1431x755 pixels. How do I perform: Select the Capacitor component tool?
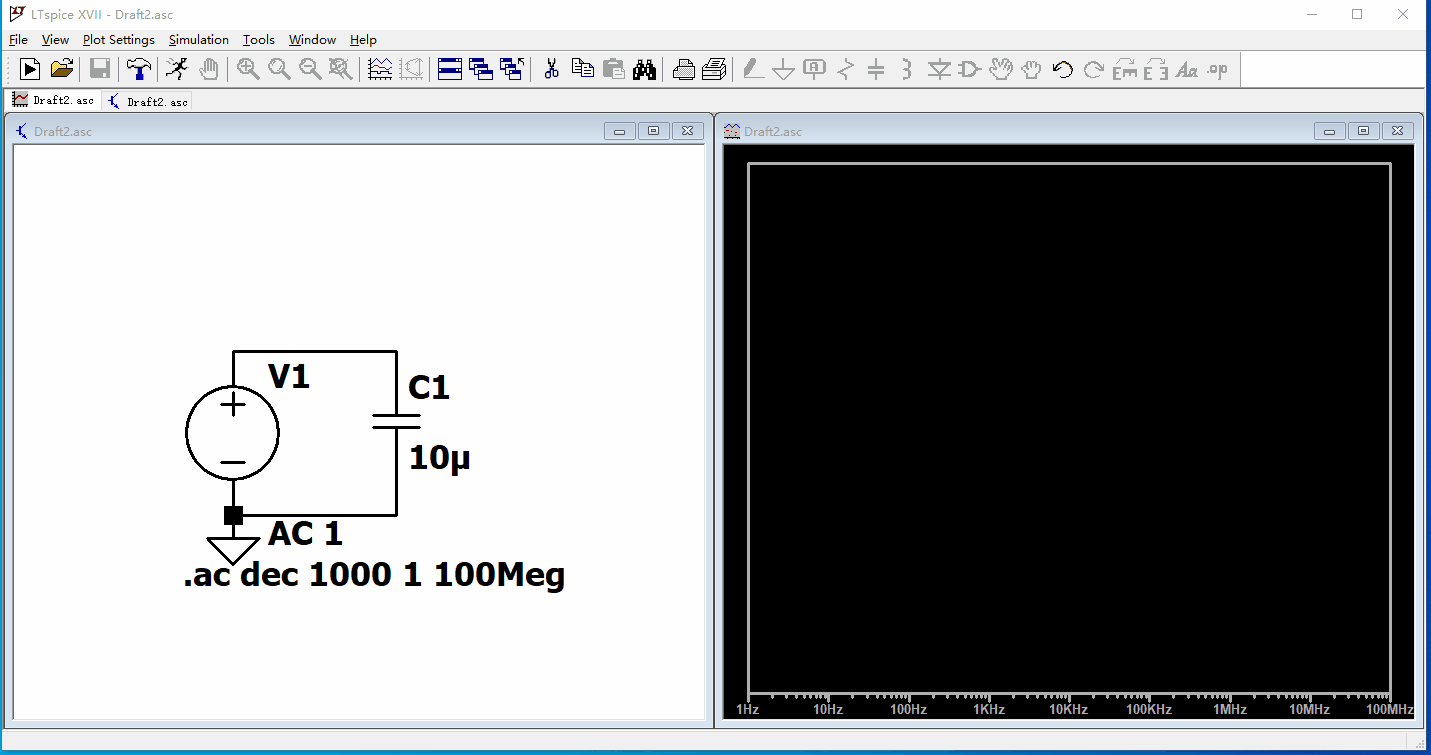coord(876,69)
